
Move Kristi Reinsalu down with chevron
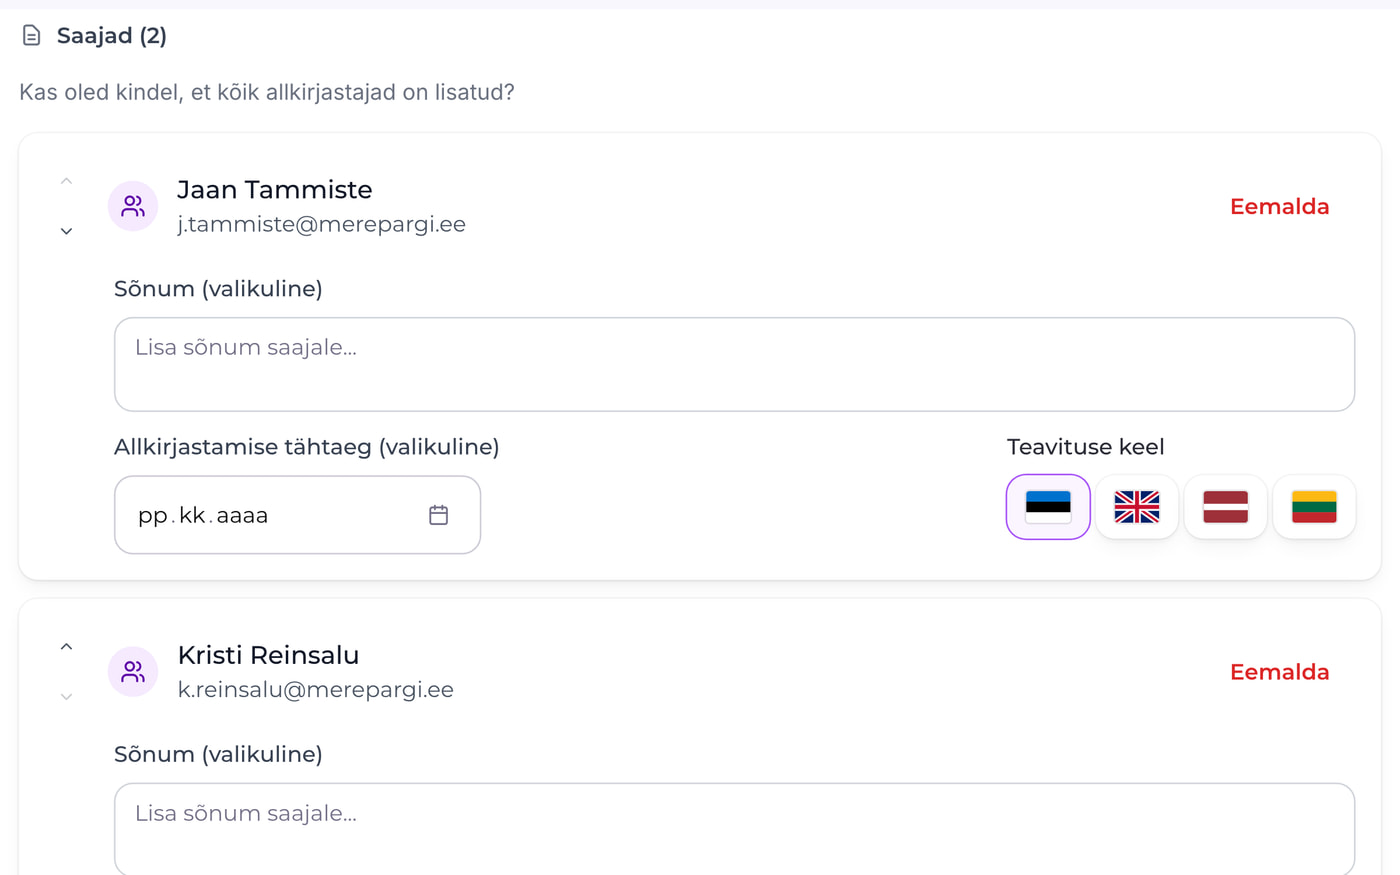point(66,697)
